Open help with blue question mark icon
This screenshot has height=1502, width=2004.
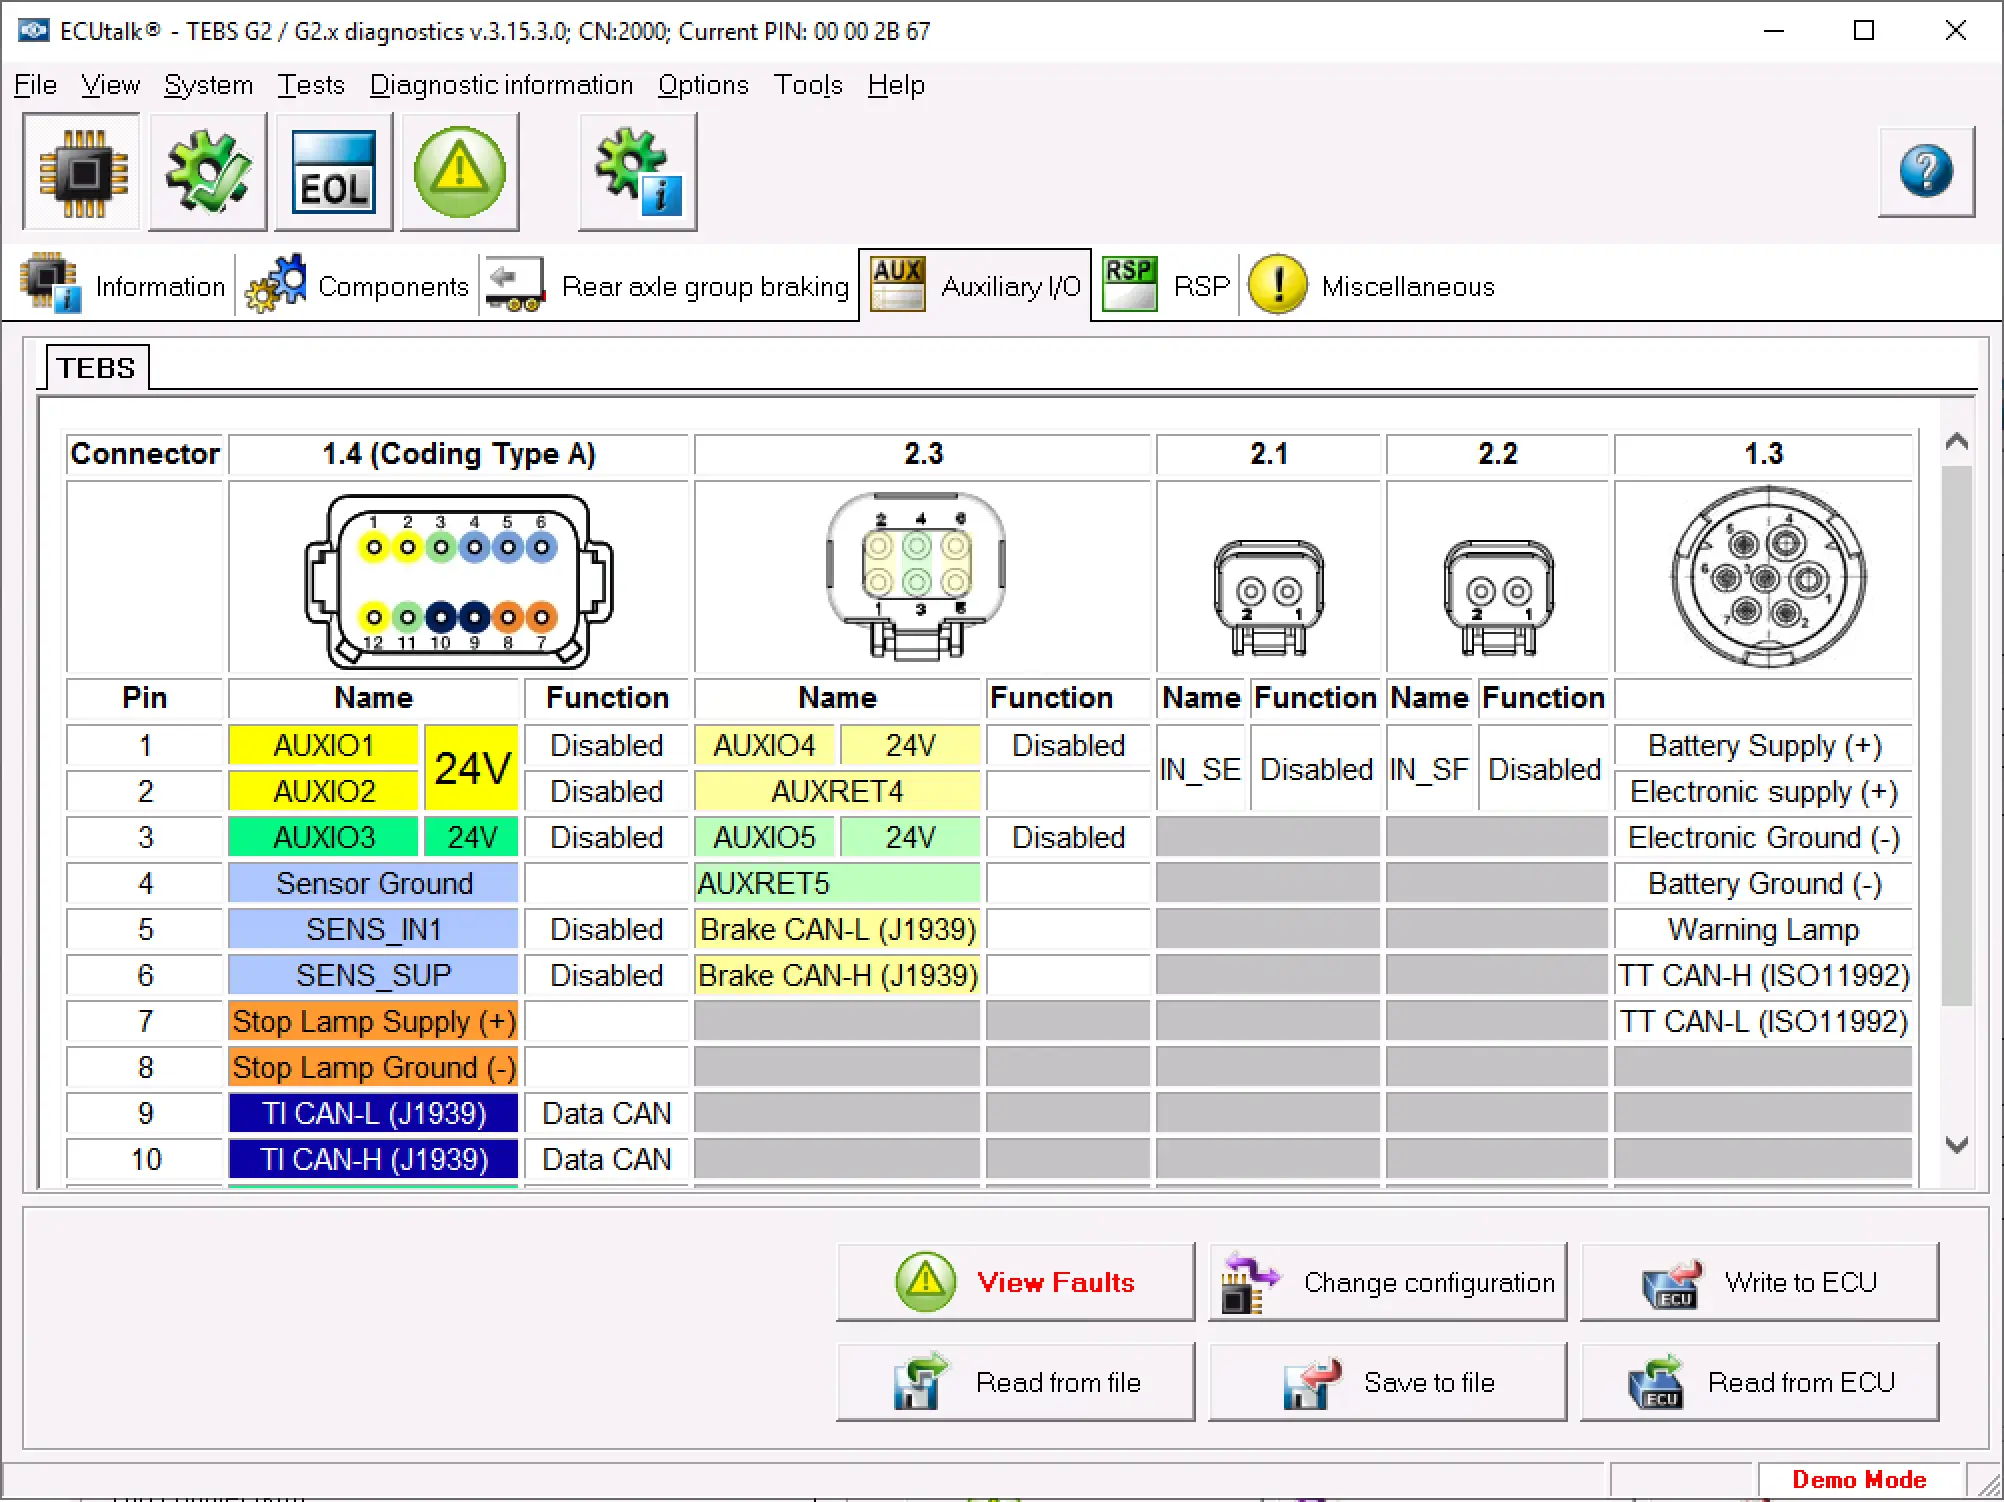coord(1925,172)
